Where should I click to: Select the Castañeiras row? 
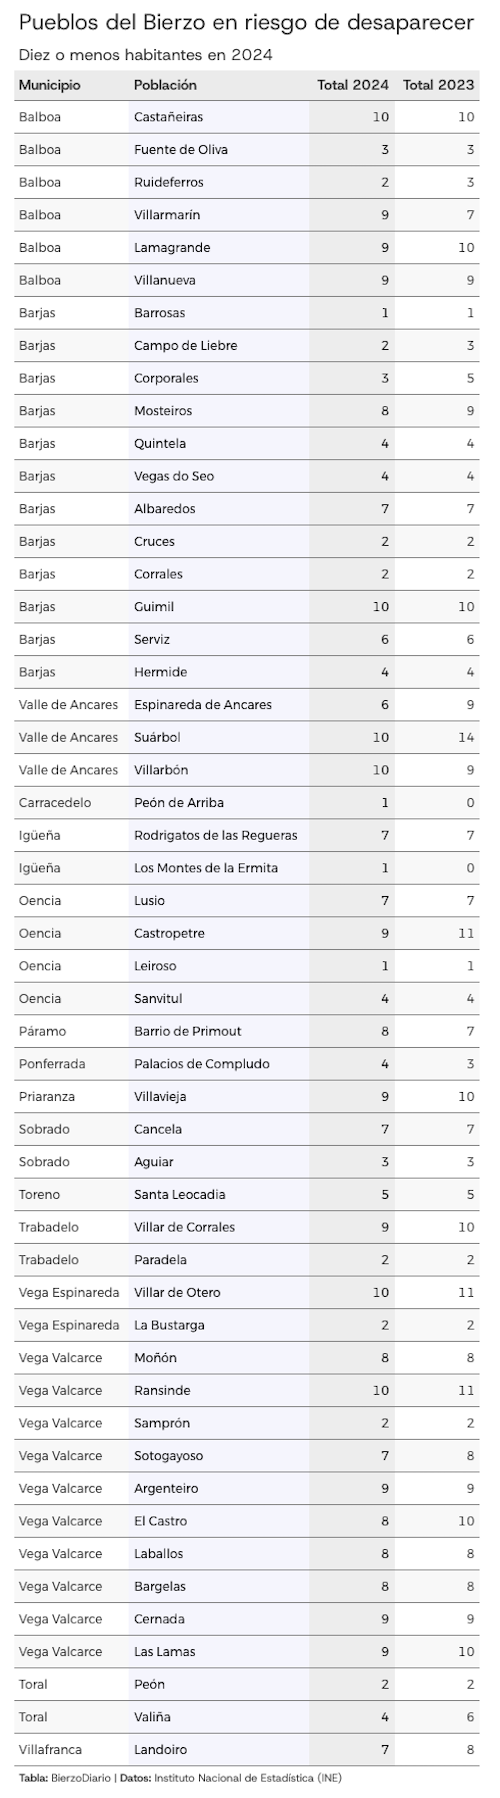coord(249,117)
